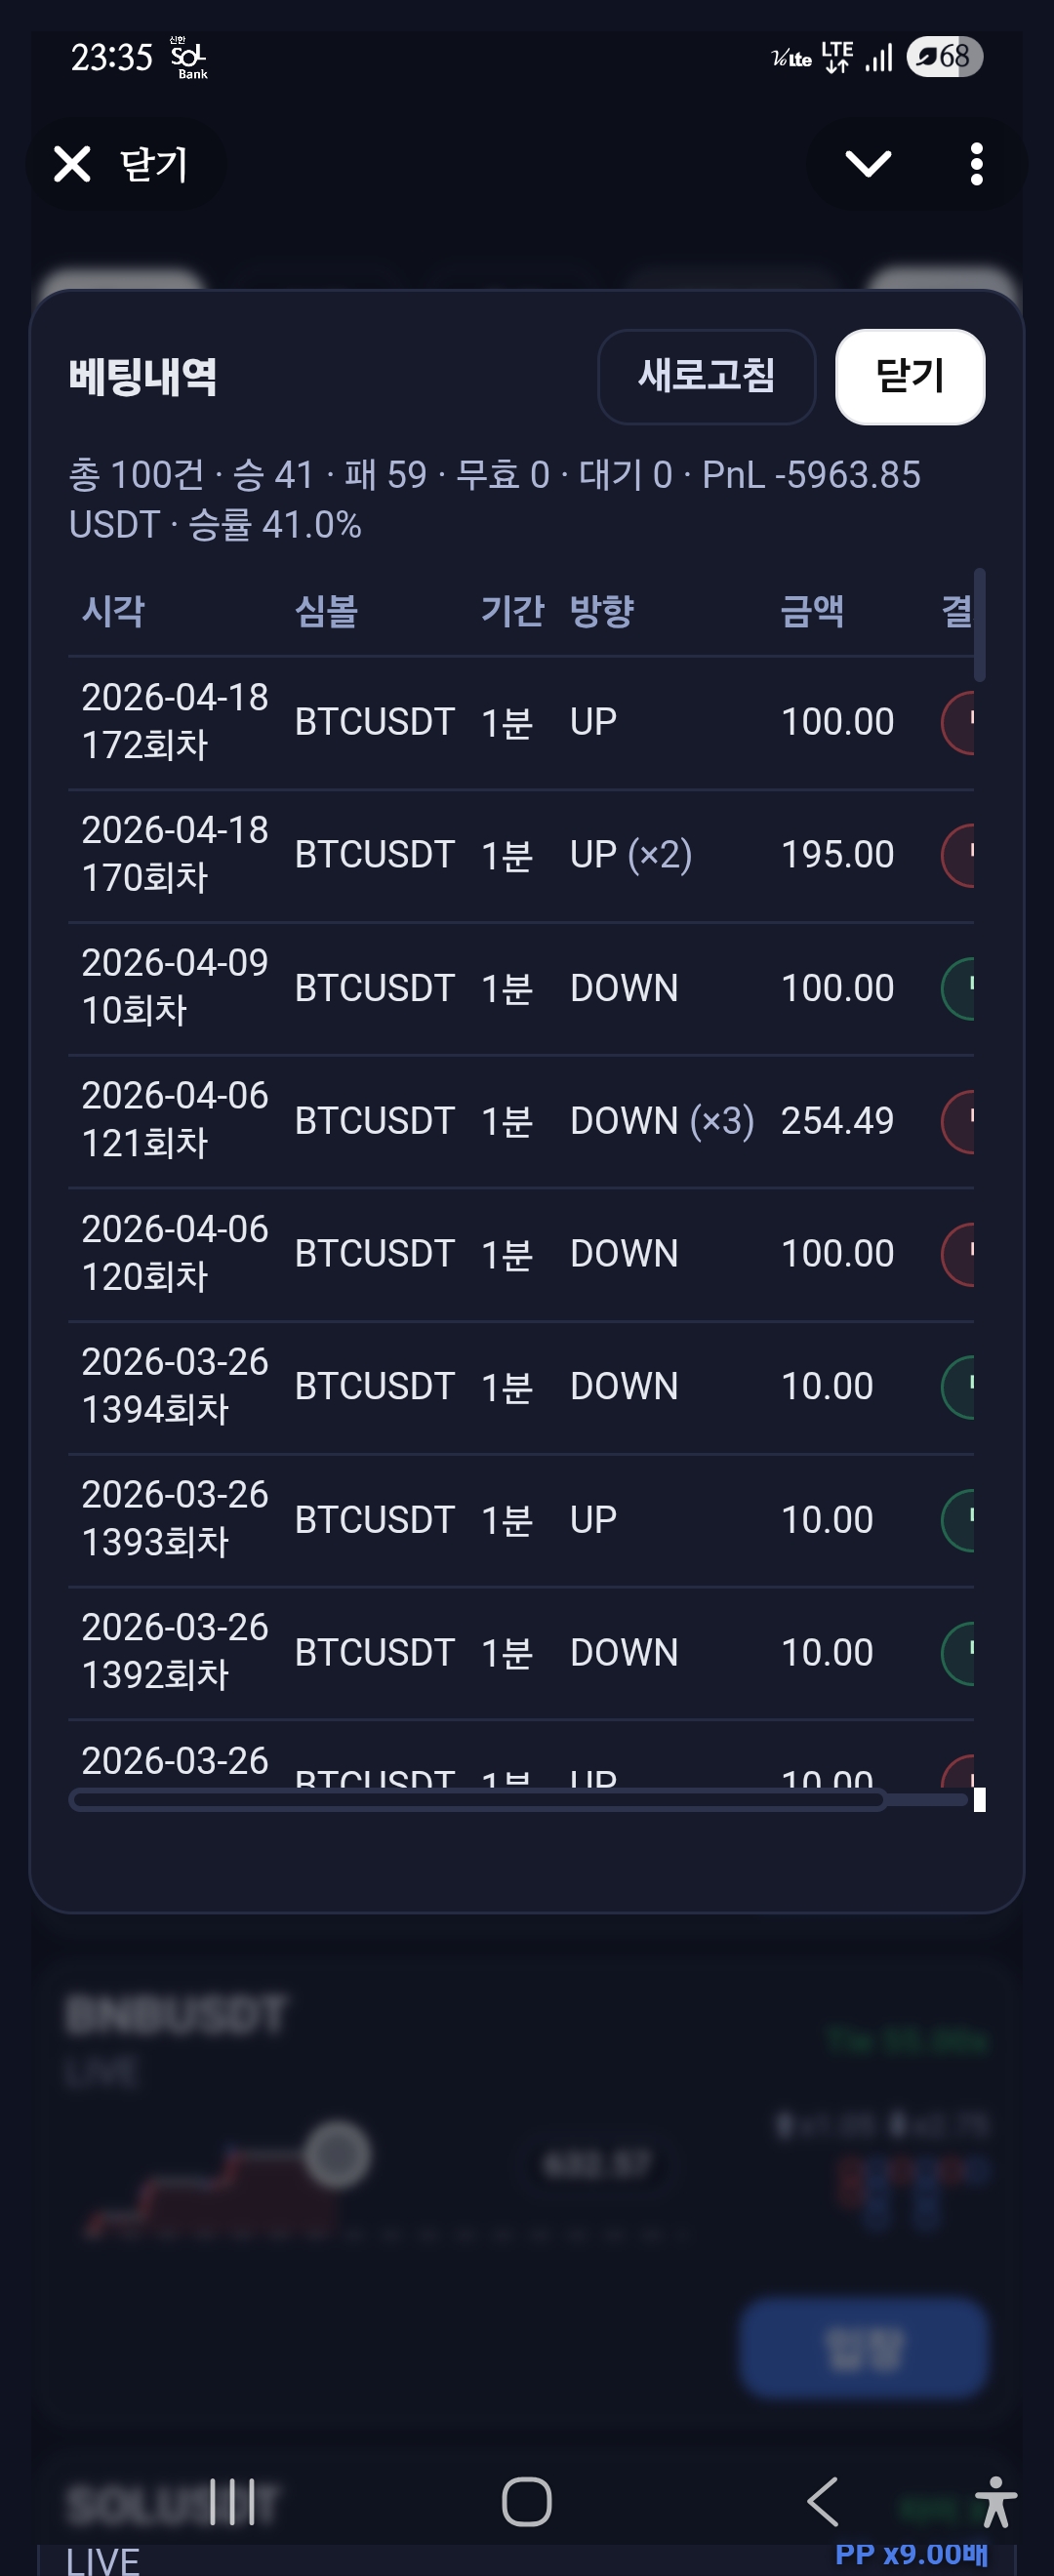Click the vertical scrollbar thumb of table
The height and width of the screenshot is (2576, 1054).
pyautogui.click(x=980, y=625)
